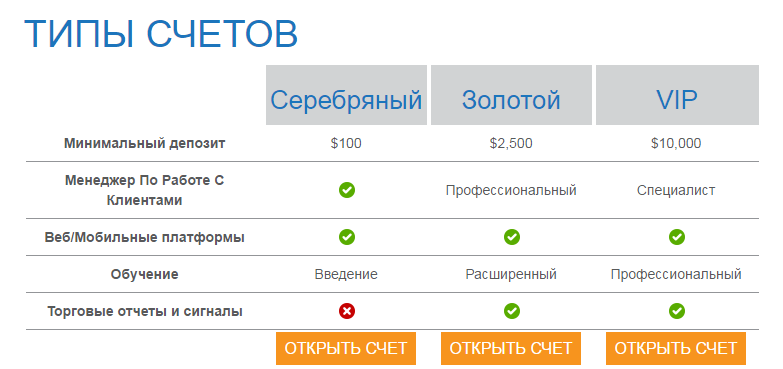Click Золотой trading reports and signals checkmark
Viewport: 783px width, 369px height.
(x=511, y=312)
